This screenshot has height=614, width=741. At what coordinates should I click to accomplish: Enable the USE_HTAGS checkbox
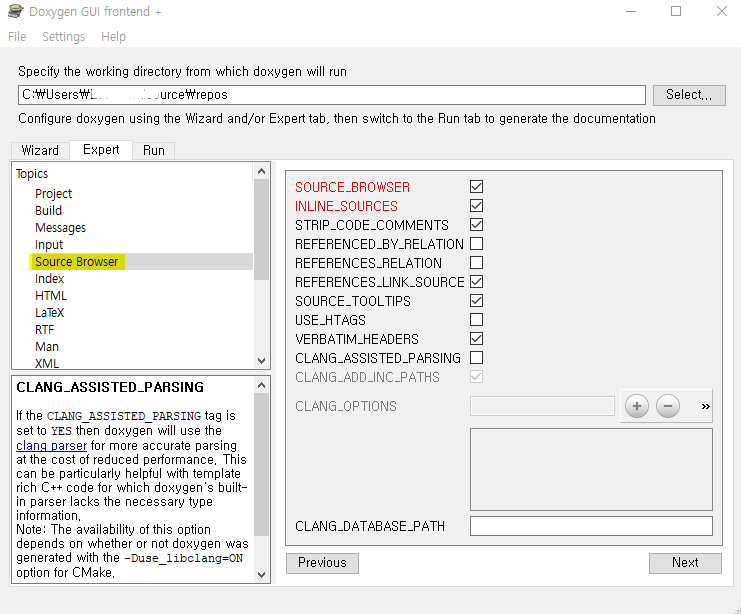pyautogui.click(x=476, y=320)
